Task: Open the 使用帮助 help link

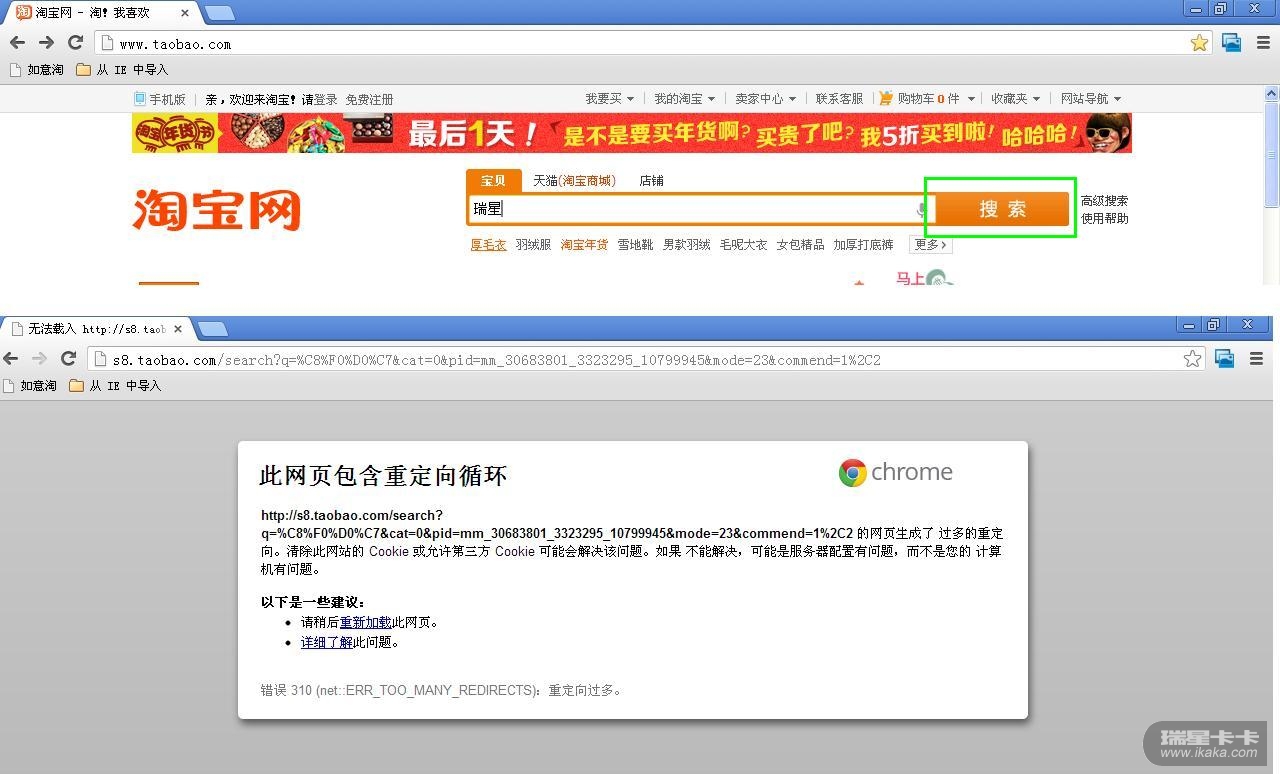Action: [1104, 219]
